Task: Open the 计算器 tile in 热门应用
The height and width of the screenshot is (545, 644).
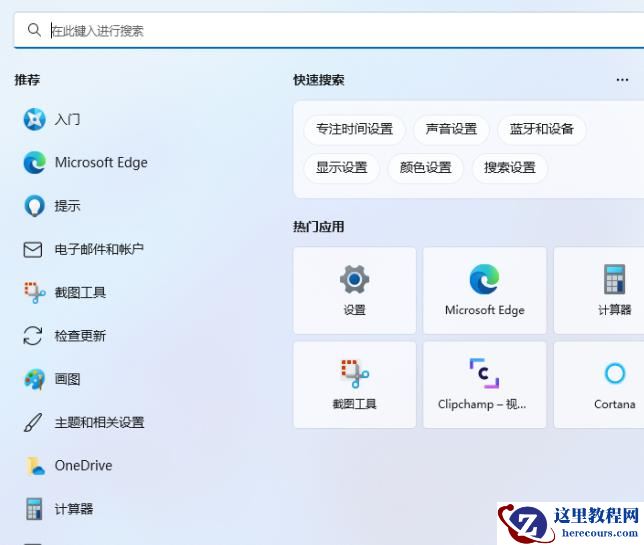Action: point(599,290)
